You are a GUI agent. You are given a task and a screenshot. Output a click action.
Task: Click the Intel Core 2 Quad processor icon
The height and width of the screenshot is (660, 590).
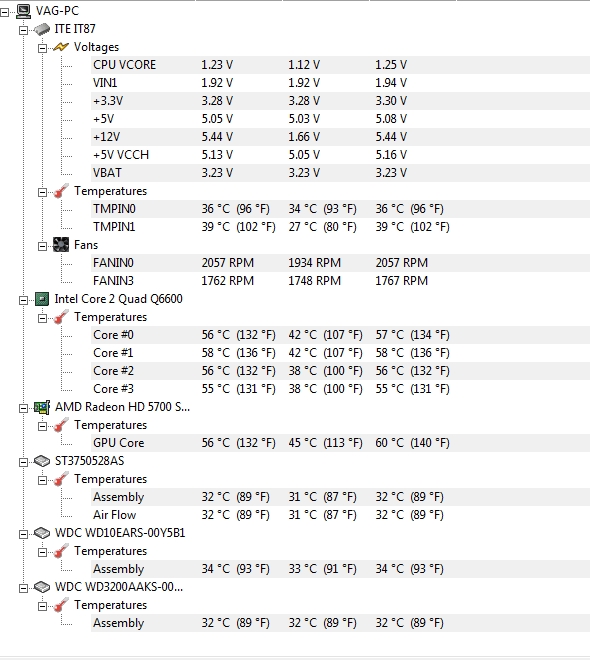42,299
